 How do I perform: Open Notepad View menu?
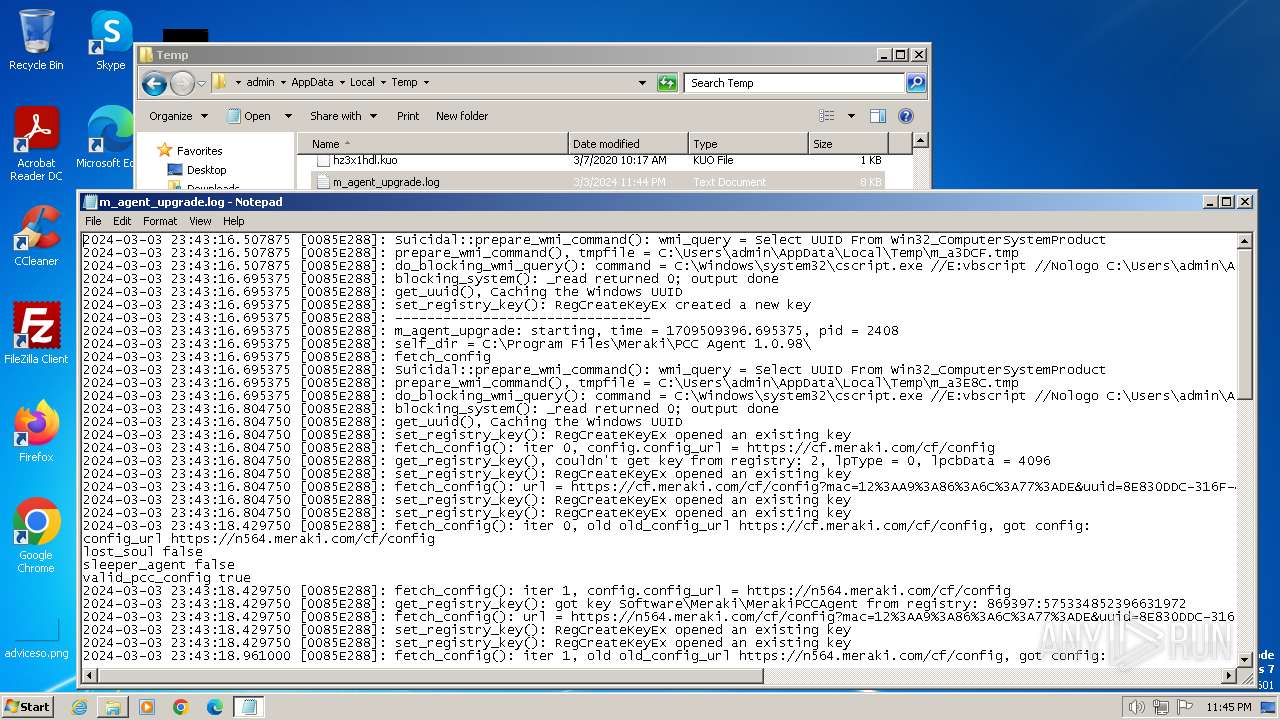pyautogui.click(x=200, y=221)
